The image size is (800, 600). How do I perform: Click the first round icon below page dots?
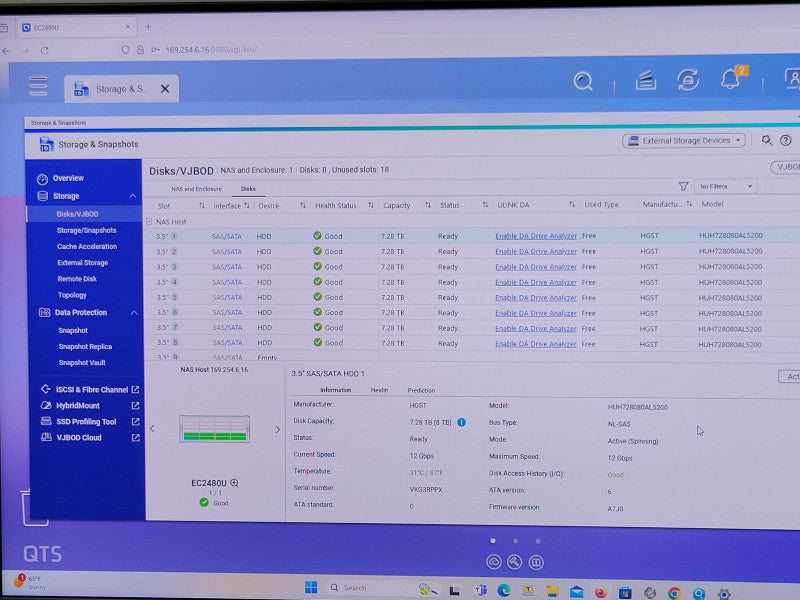[x=493, y=562]
